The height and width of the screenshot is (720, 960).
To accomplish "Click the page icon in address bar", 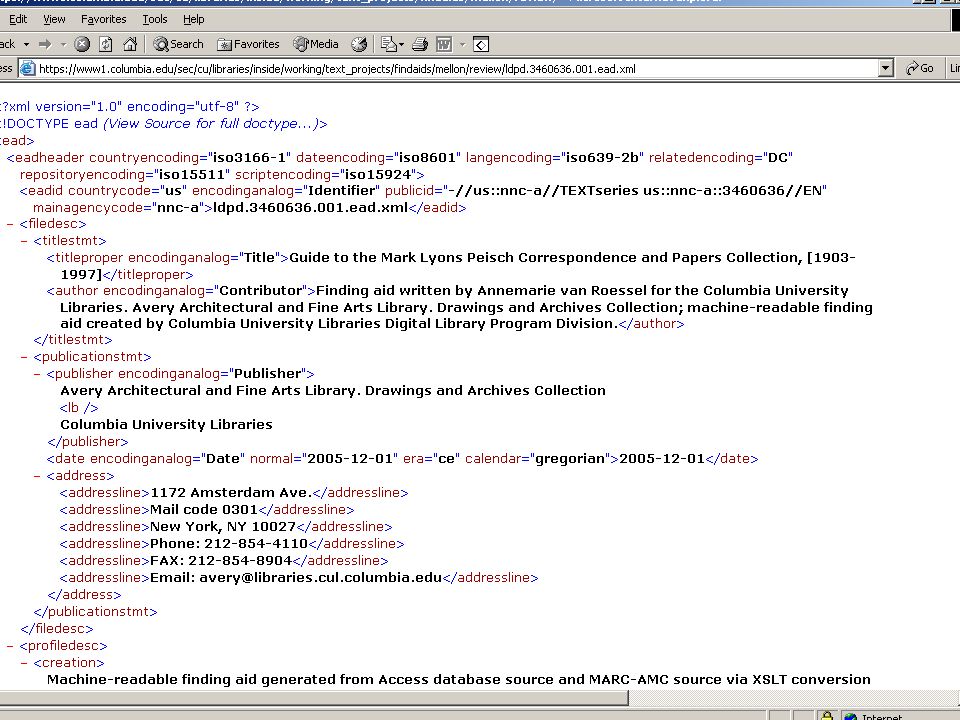I will tap(28, 69).
